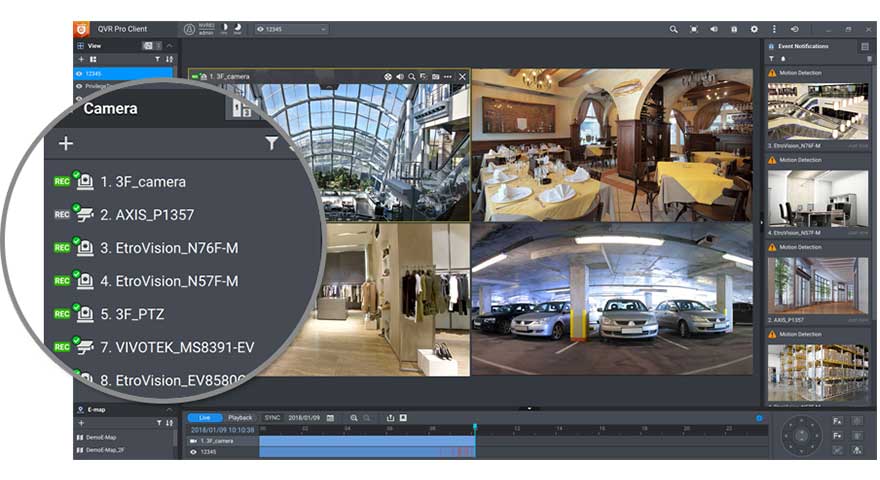Select the 12345 view row

123,74
